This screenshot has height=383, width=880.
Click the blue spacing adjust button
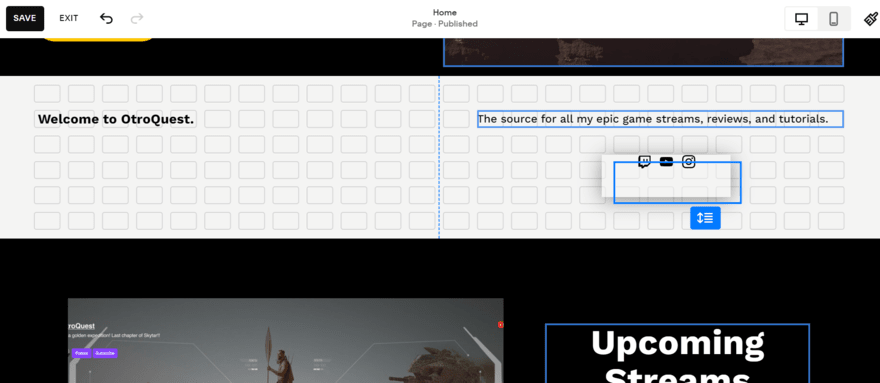705,218
